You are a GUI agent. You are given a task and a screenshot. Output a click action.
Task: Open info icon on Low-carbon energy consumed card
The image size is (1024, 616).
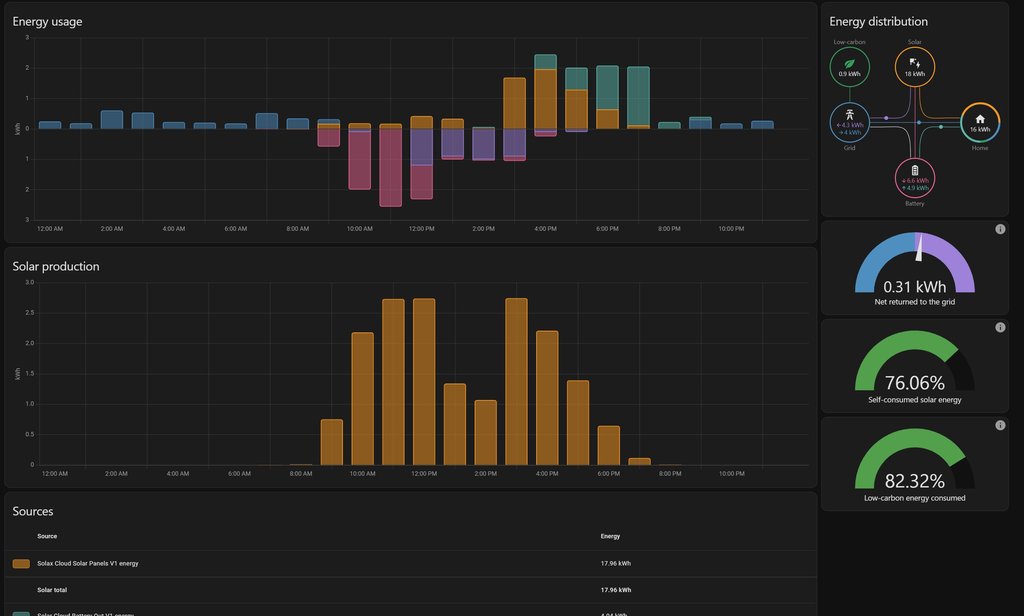click(1000, 425)
